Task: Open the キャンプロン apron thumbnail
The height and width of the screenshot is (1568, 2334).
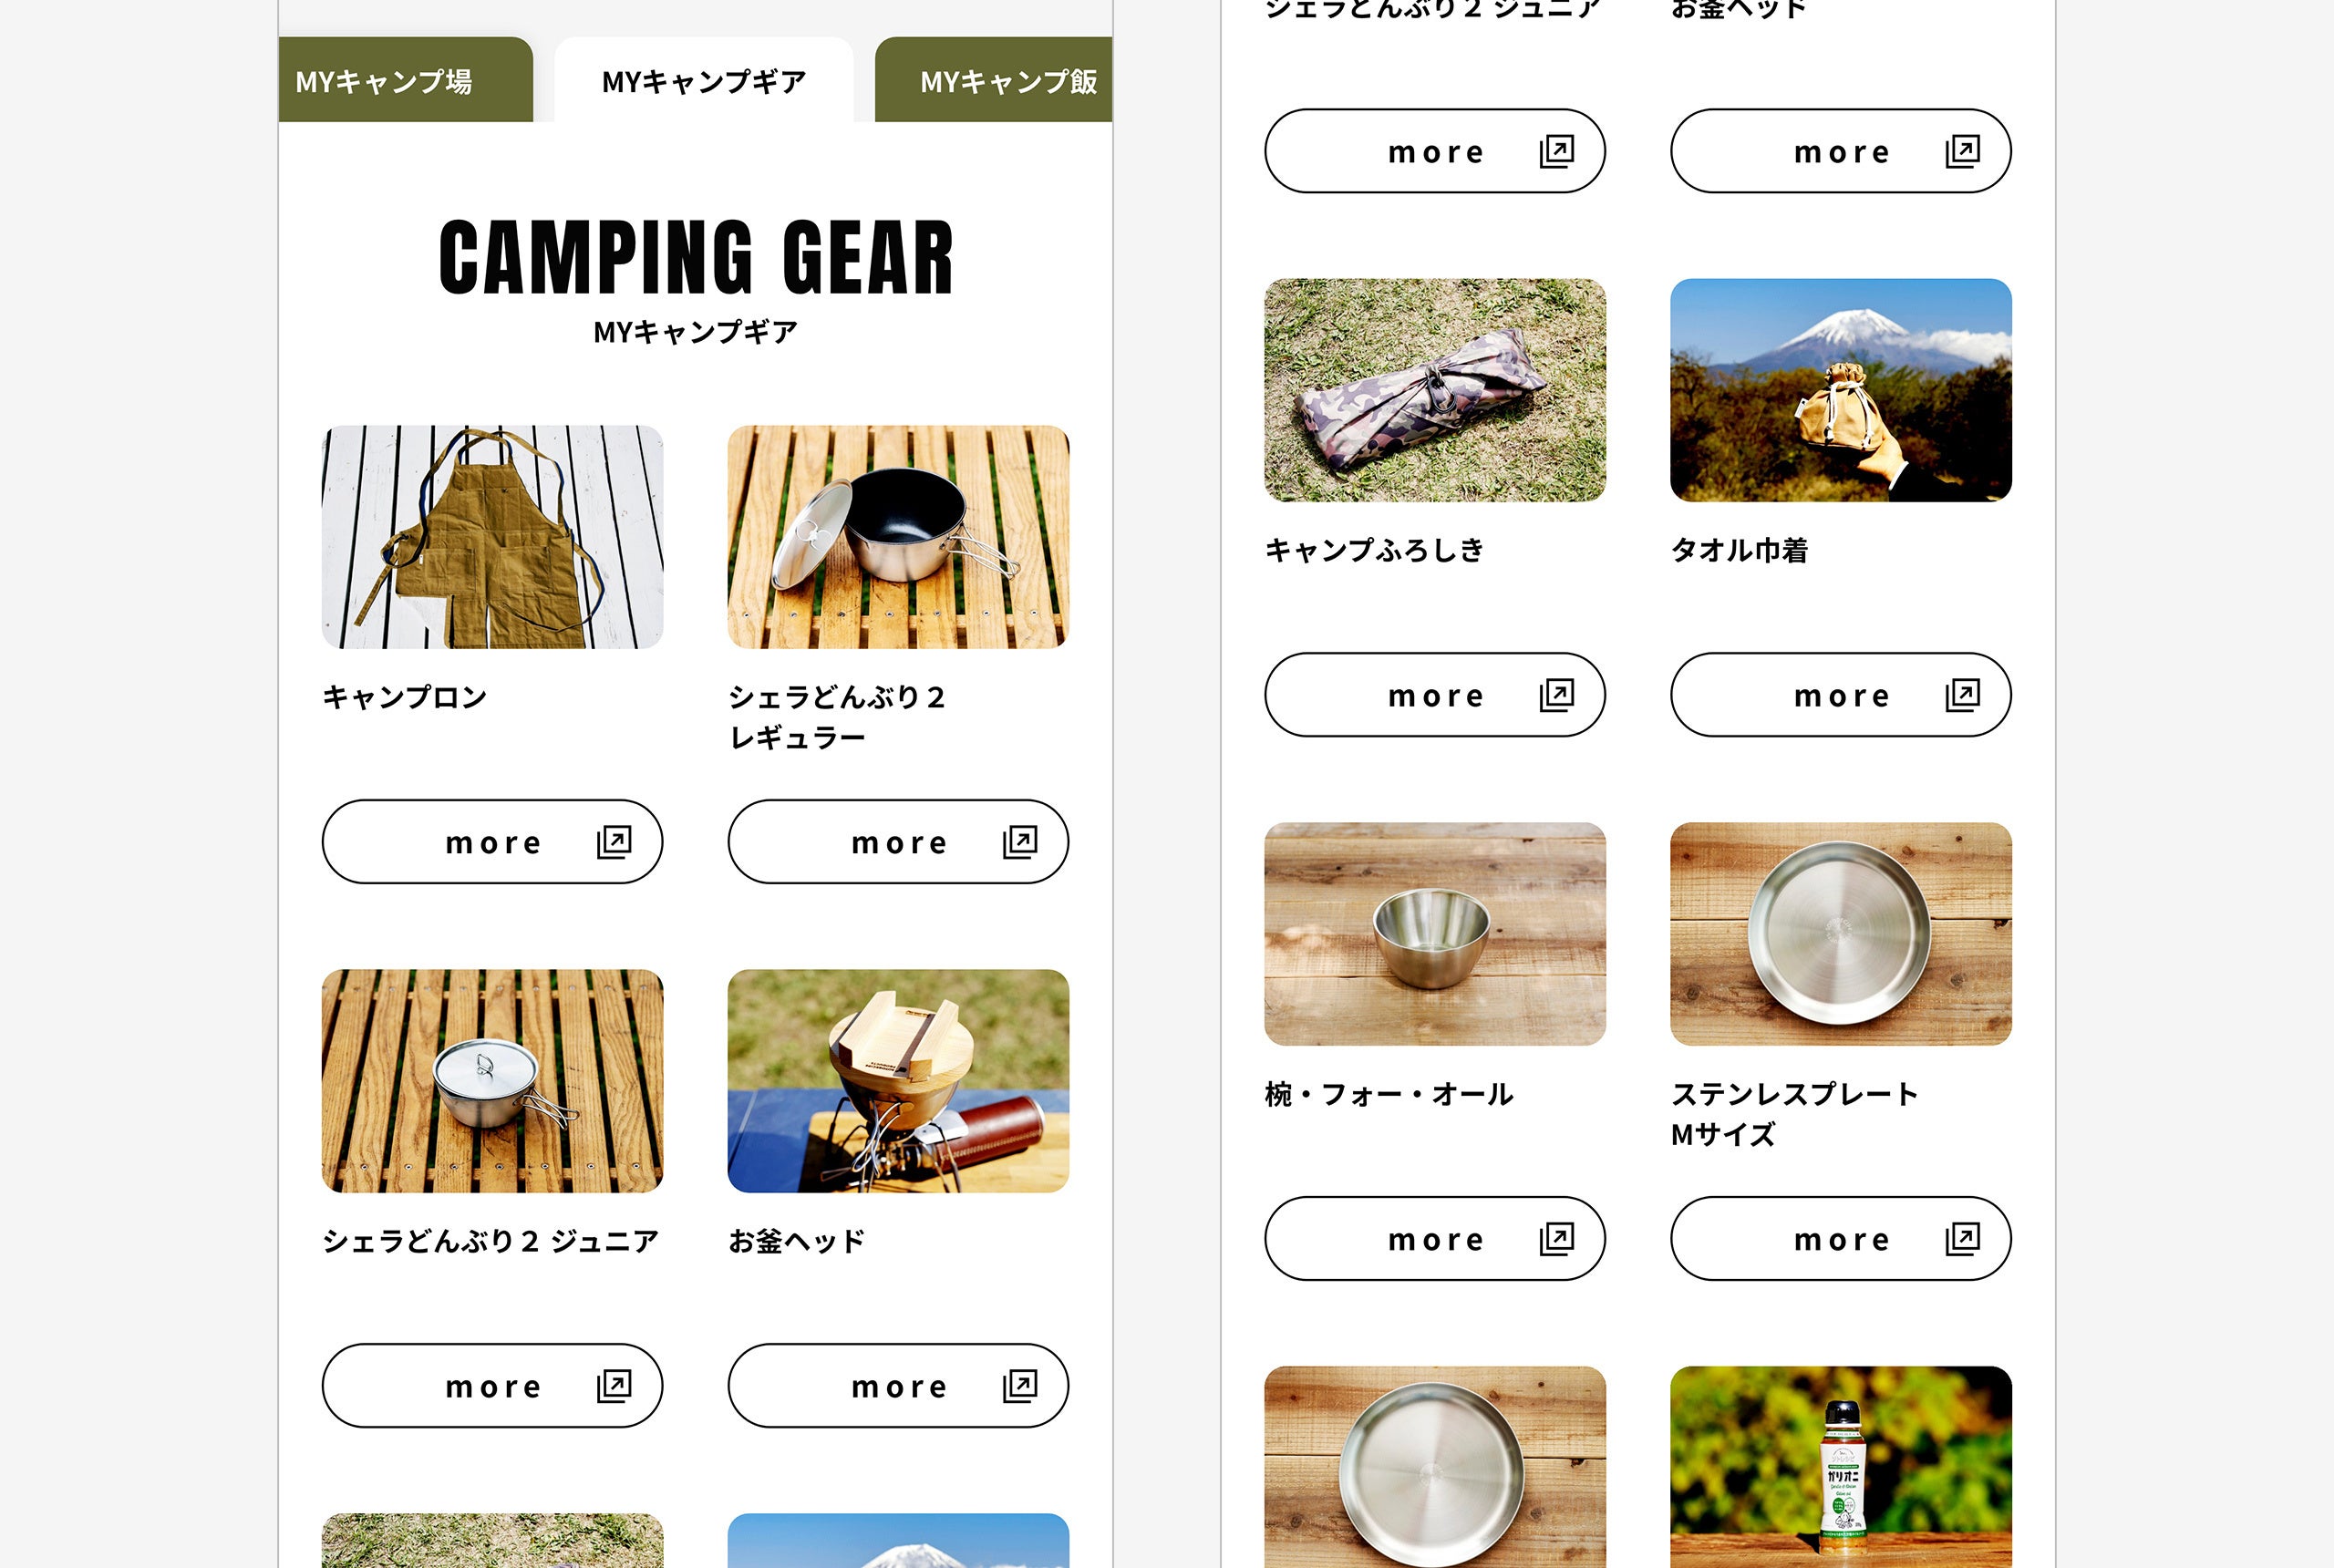Action: [492, 537]
